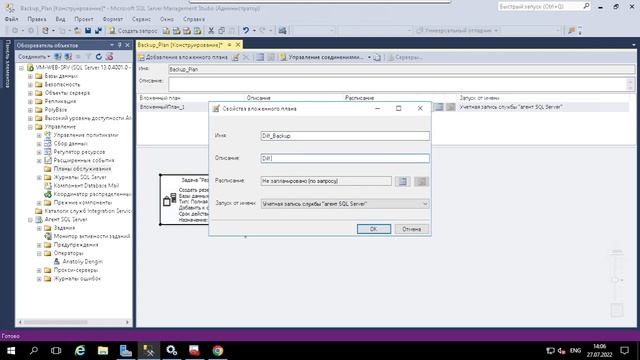The width and height of the screenshot is (640, 360).
Task: Open the Панель элементов side tab
Action: click(x=7, y=64)
